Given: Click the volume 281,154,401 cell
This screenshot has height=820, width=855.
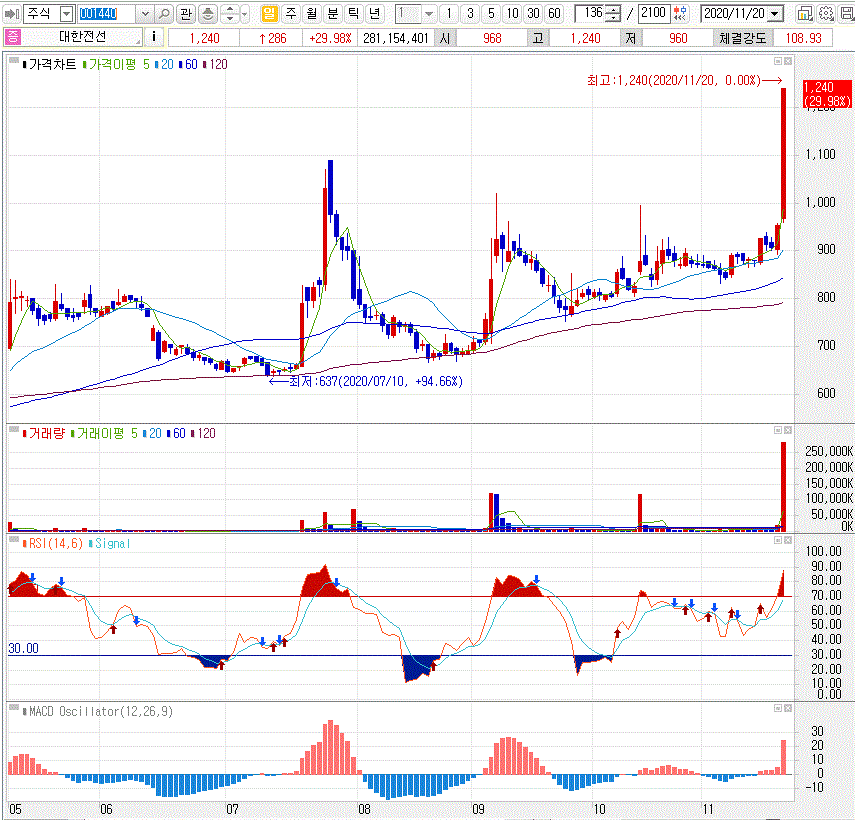Looking at the screenshot, I should pos(396,38).
